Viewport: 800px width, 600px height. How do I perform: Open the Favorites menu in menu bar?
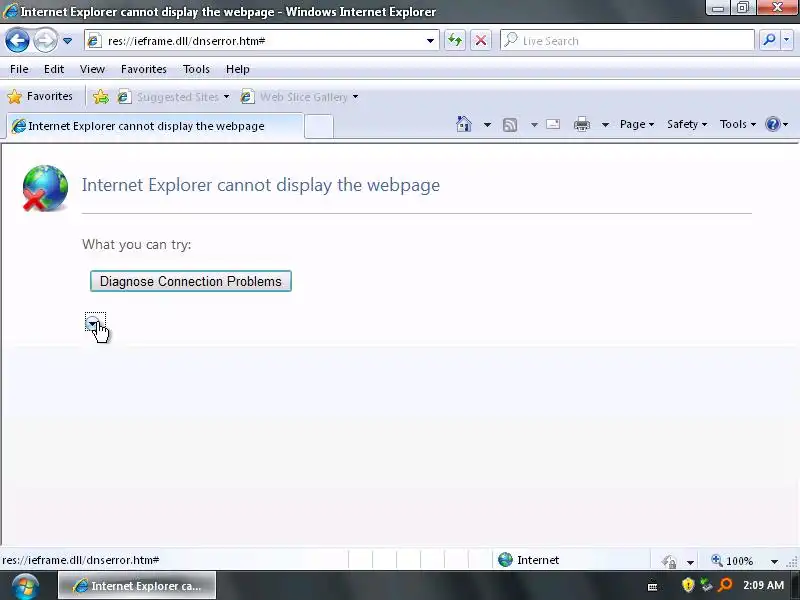pyautogui.click(x=143, y=69)
